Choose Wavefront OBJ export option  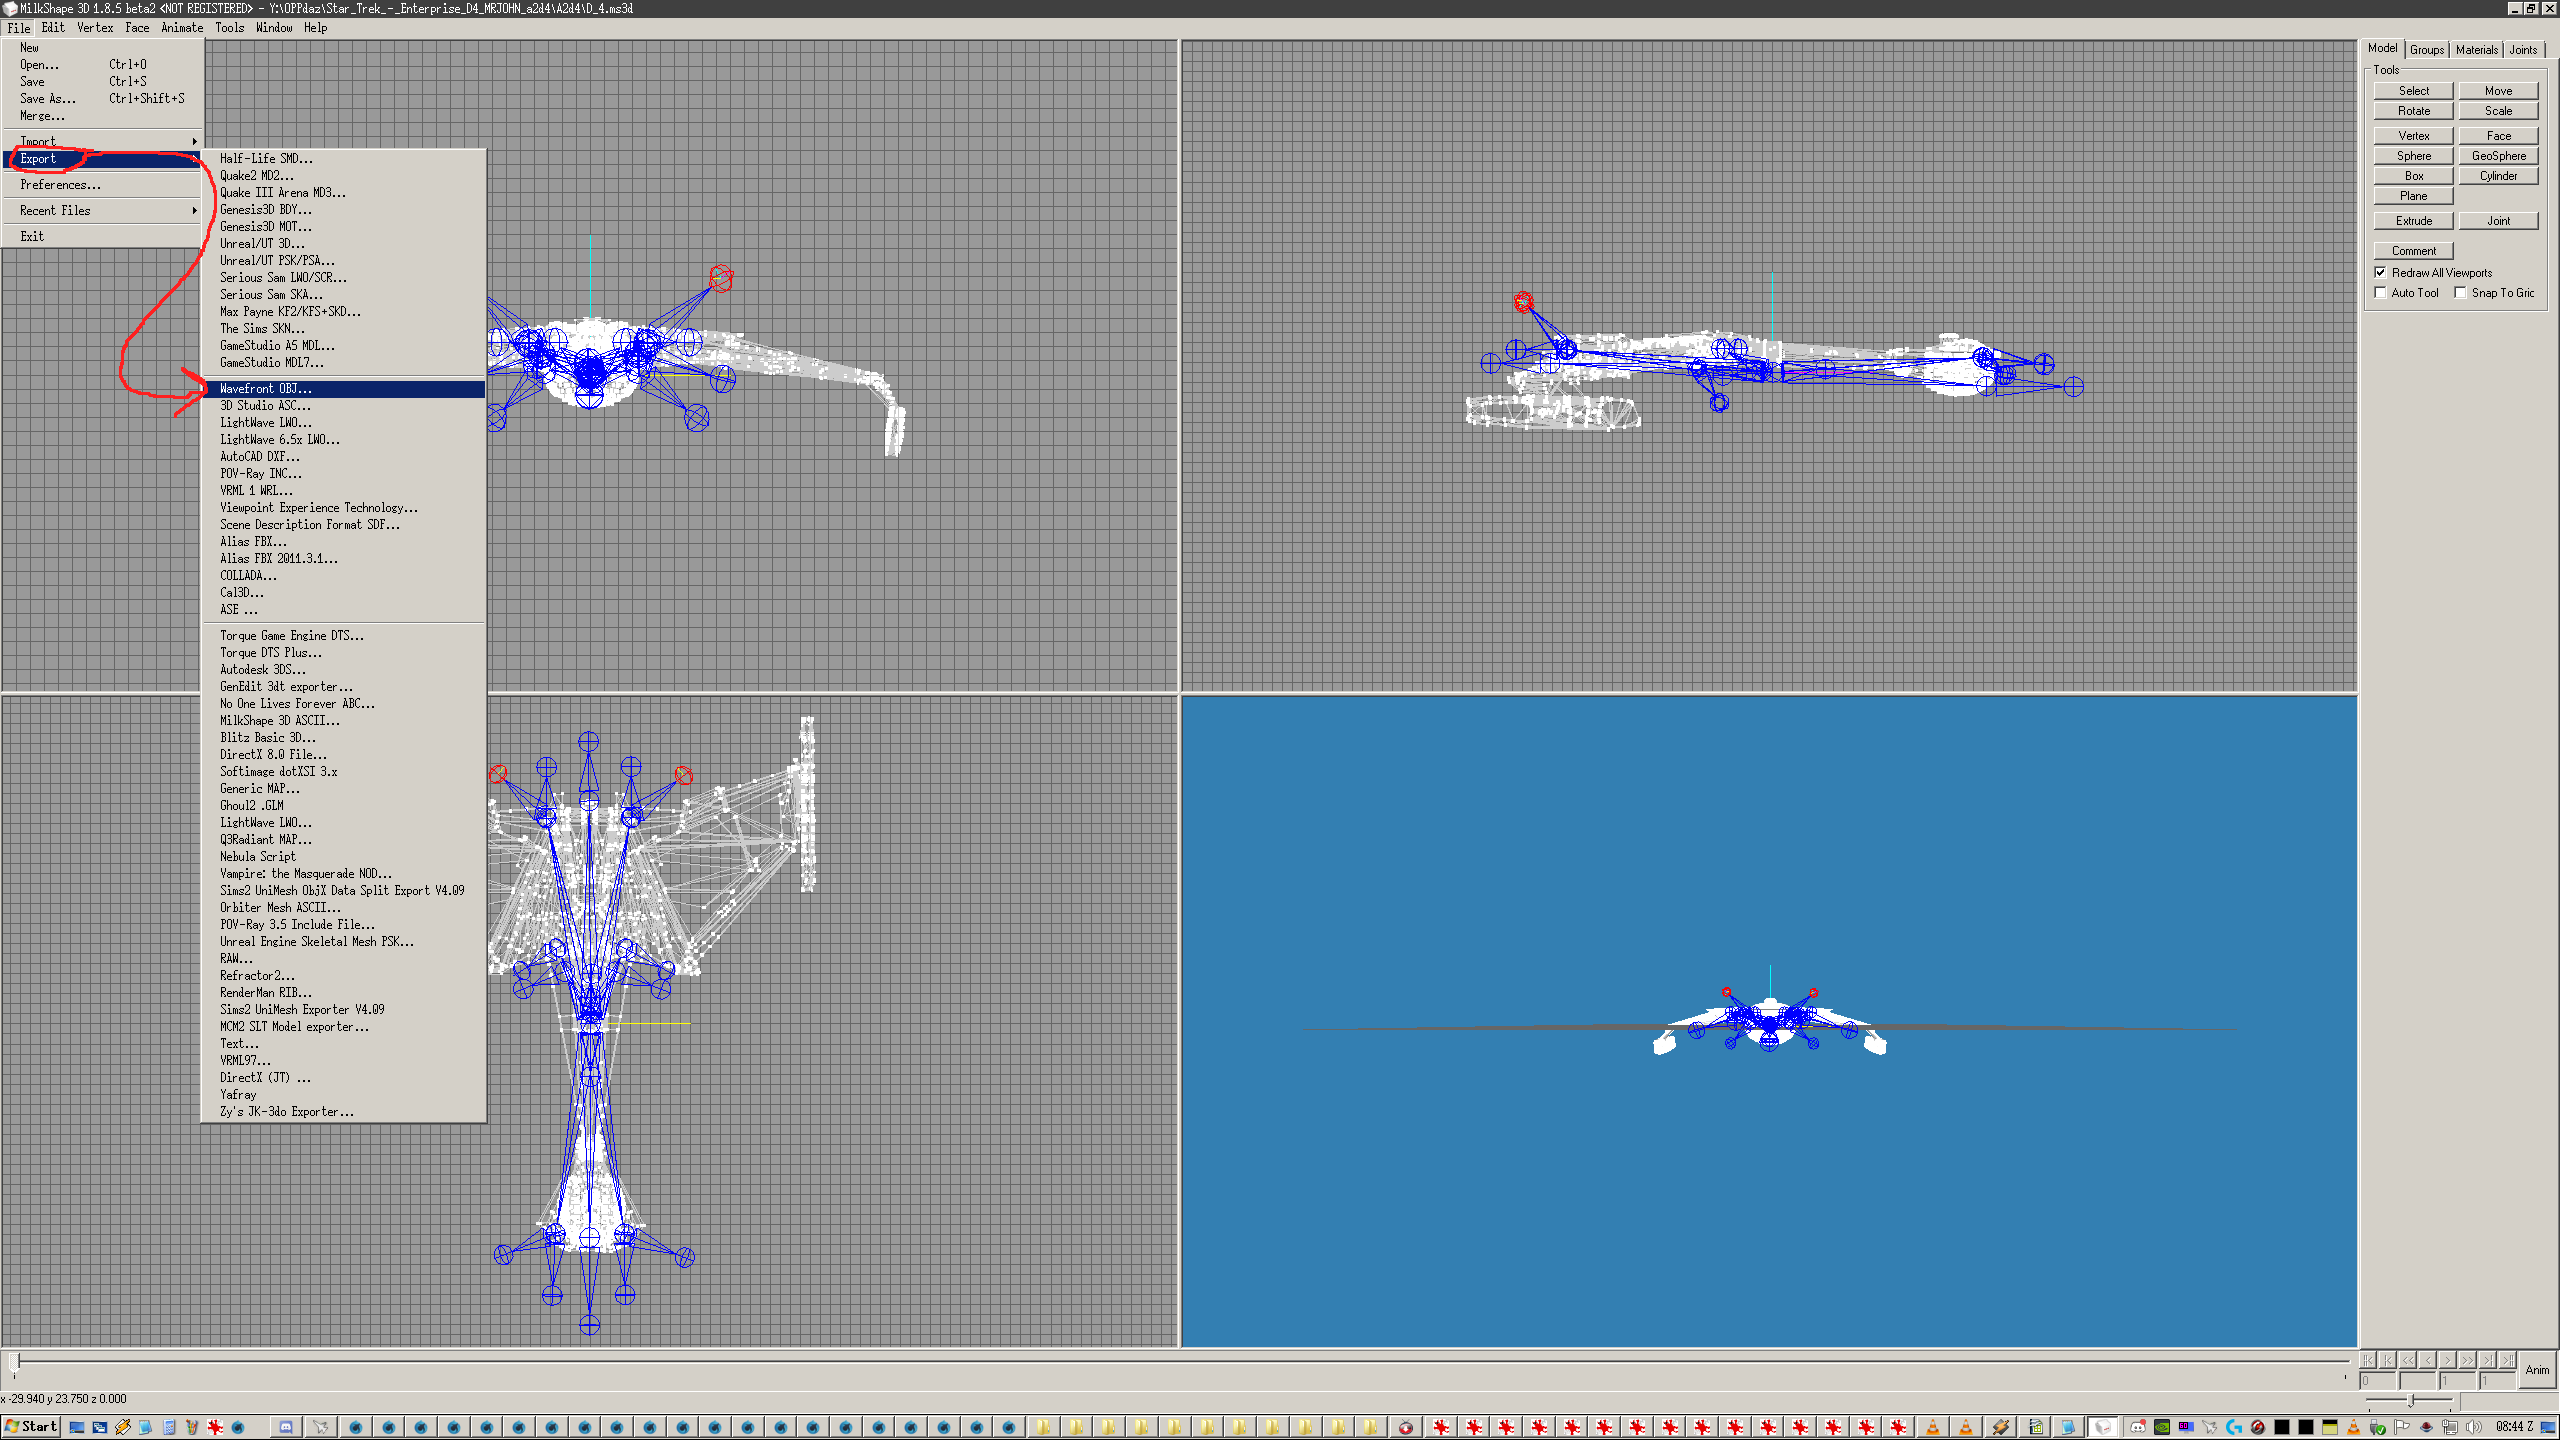coord(266,389)
